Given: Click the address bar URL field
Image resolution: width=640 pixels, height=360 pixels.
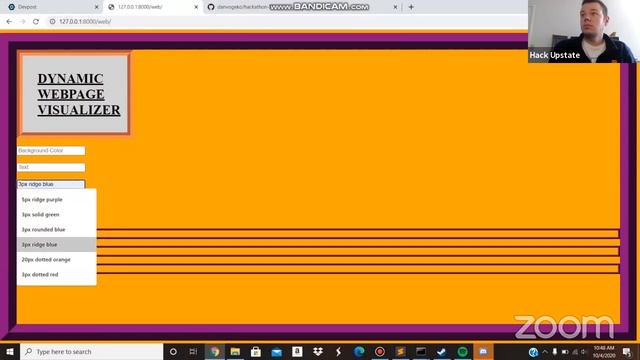Looking at the screenshot, I should 286,22.
